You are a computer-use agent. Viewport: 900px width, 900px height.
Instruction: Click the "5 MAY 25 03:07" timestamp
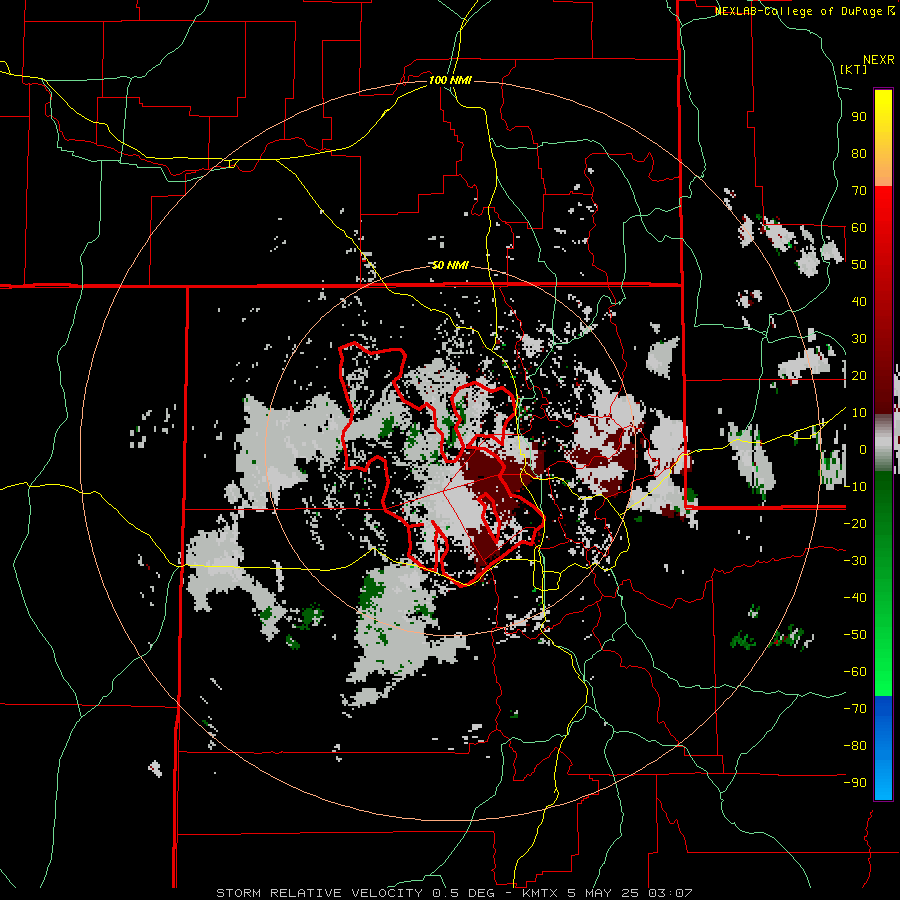pos(630,893)
